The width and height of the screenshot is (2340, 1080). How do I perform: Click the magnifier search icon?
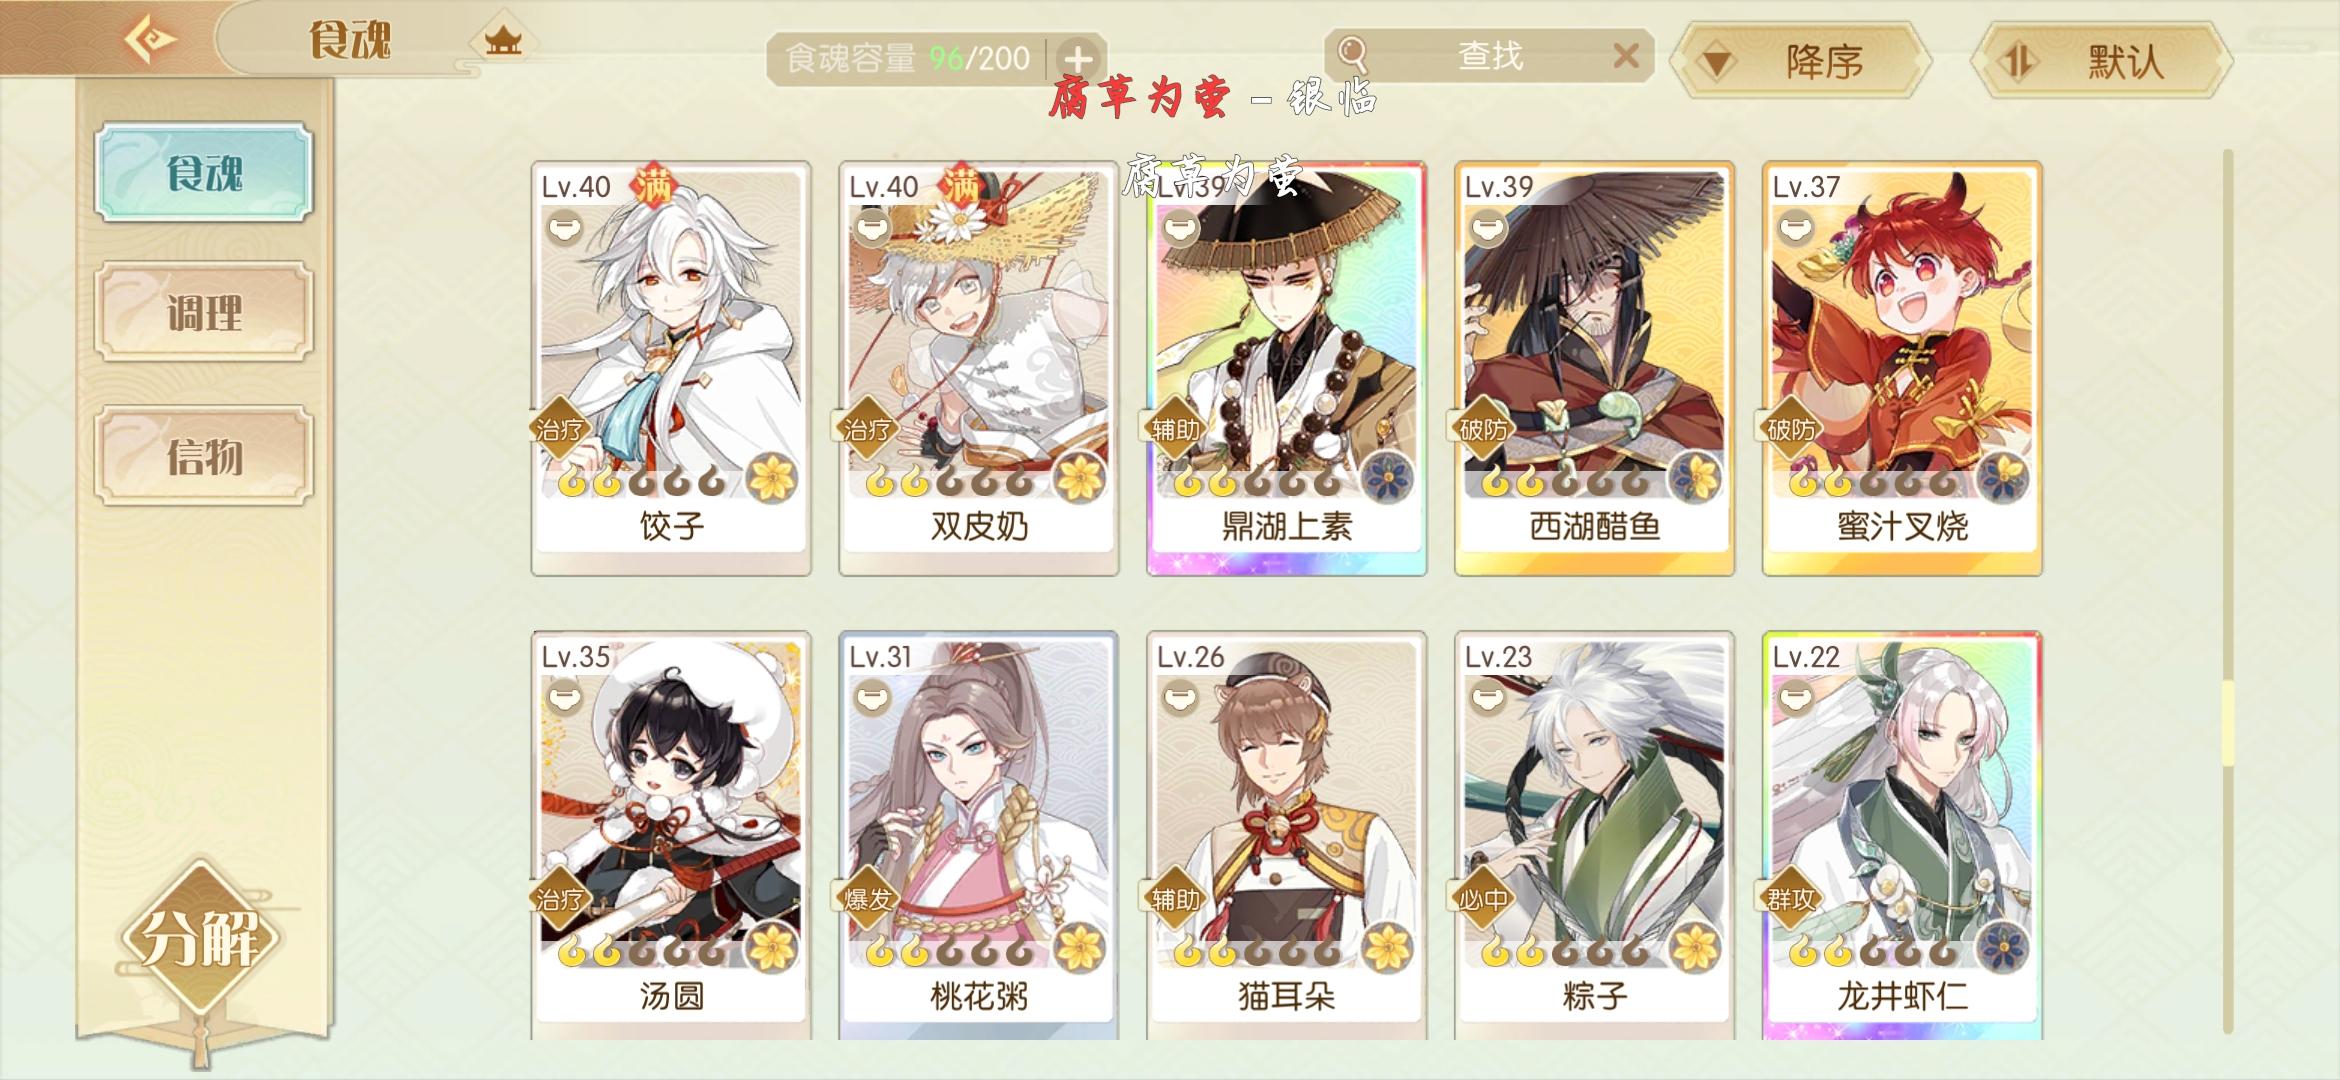[x=1353, y=54]
